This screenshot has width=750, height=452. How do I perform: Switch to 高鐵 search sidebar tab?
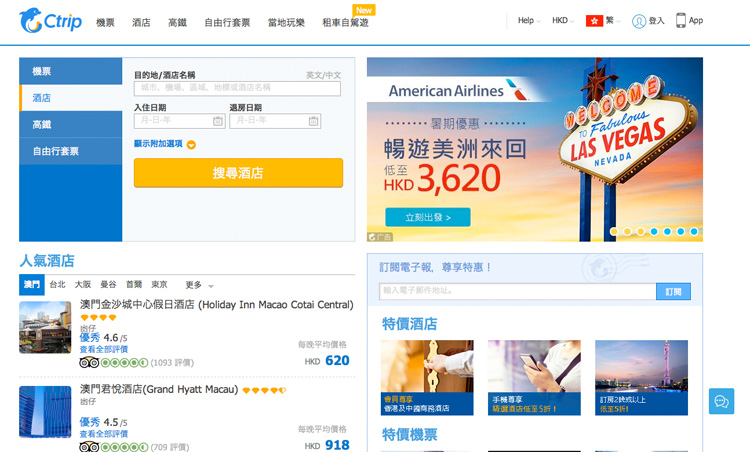pos(71,125)
